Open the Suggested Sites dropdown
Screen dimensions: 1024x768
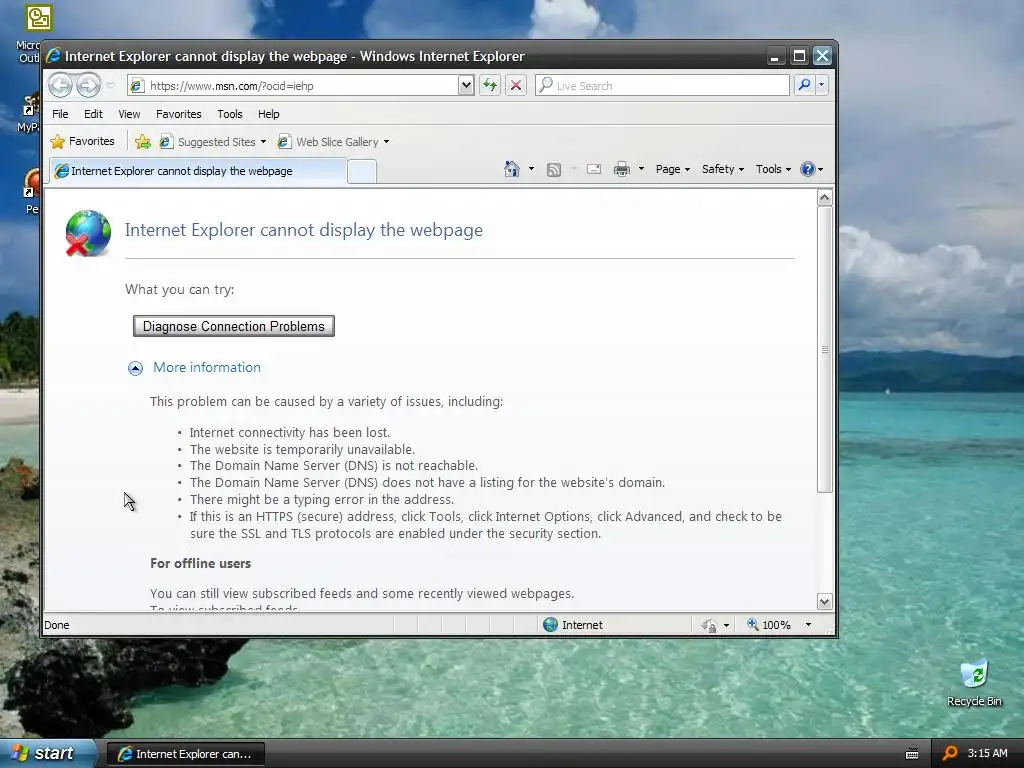coord(214,142)
